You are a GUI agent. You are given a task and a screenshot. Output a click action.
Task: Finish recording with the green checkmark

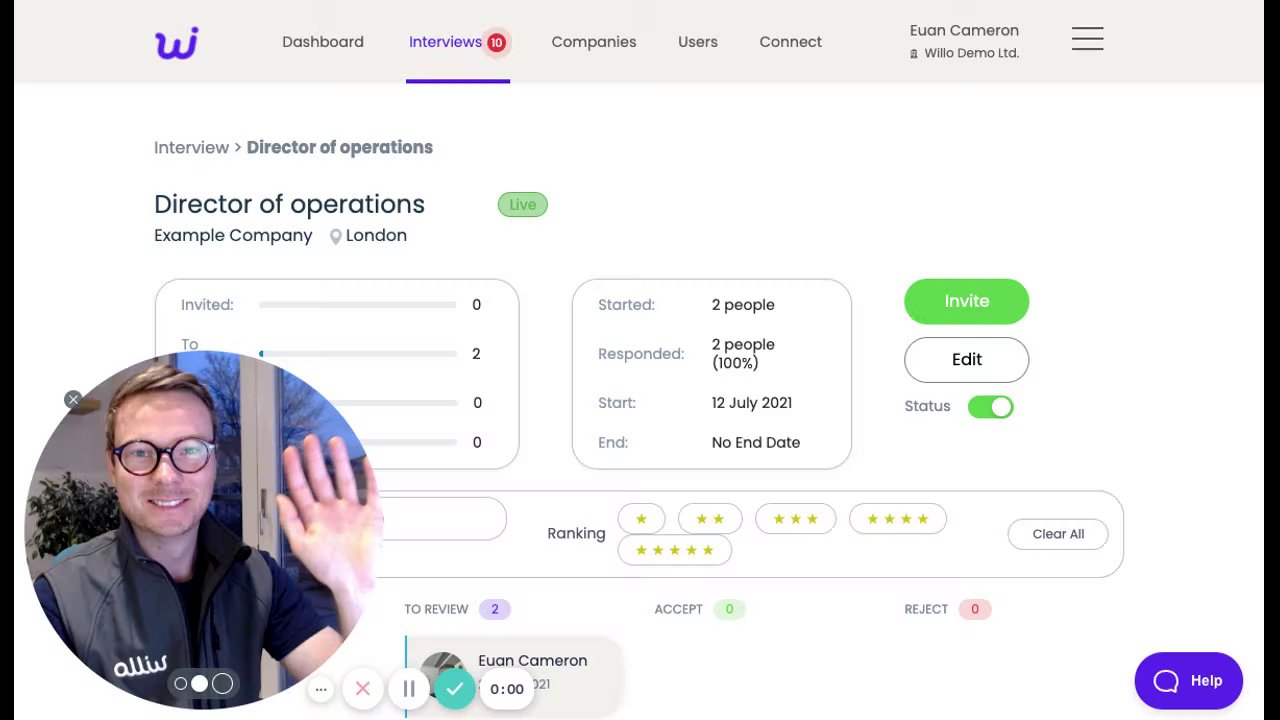point(455,688)
